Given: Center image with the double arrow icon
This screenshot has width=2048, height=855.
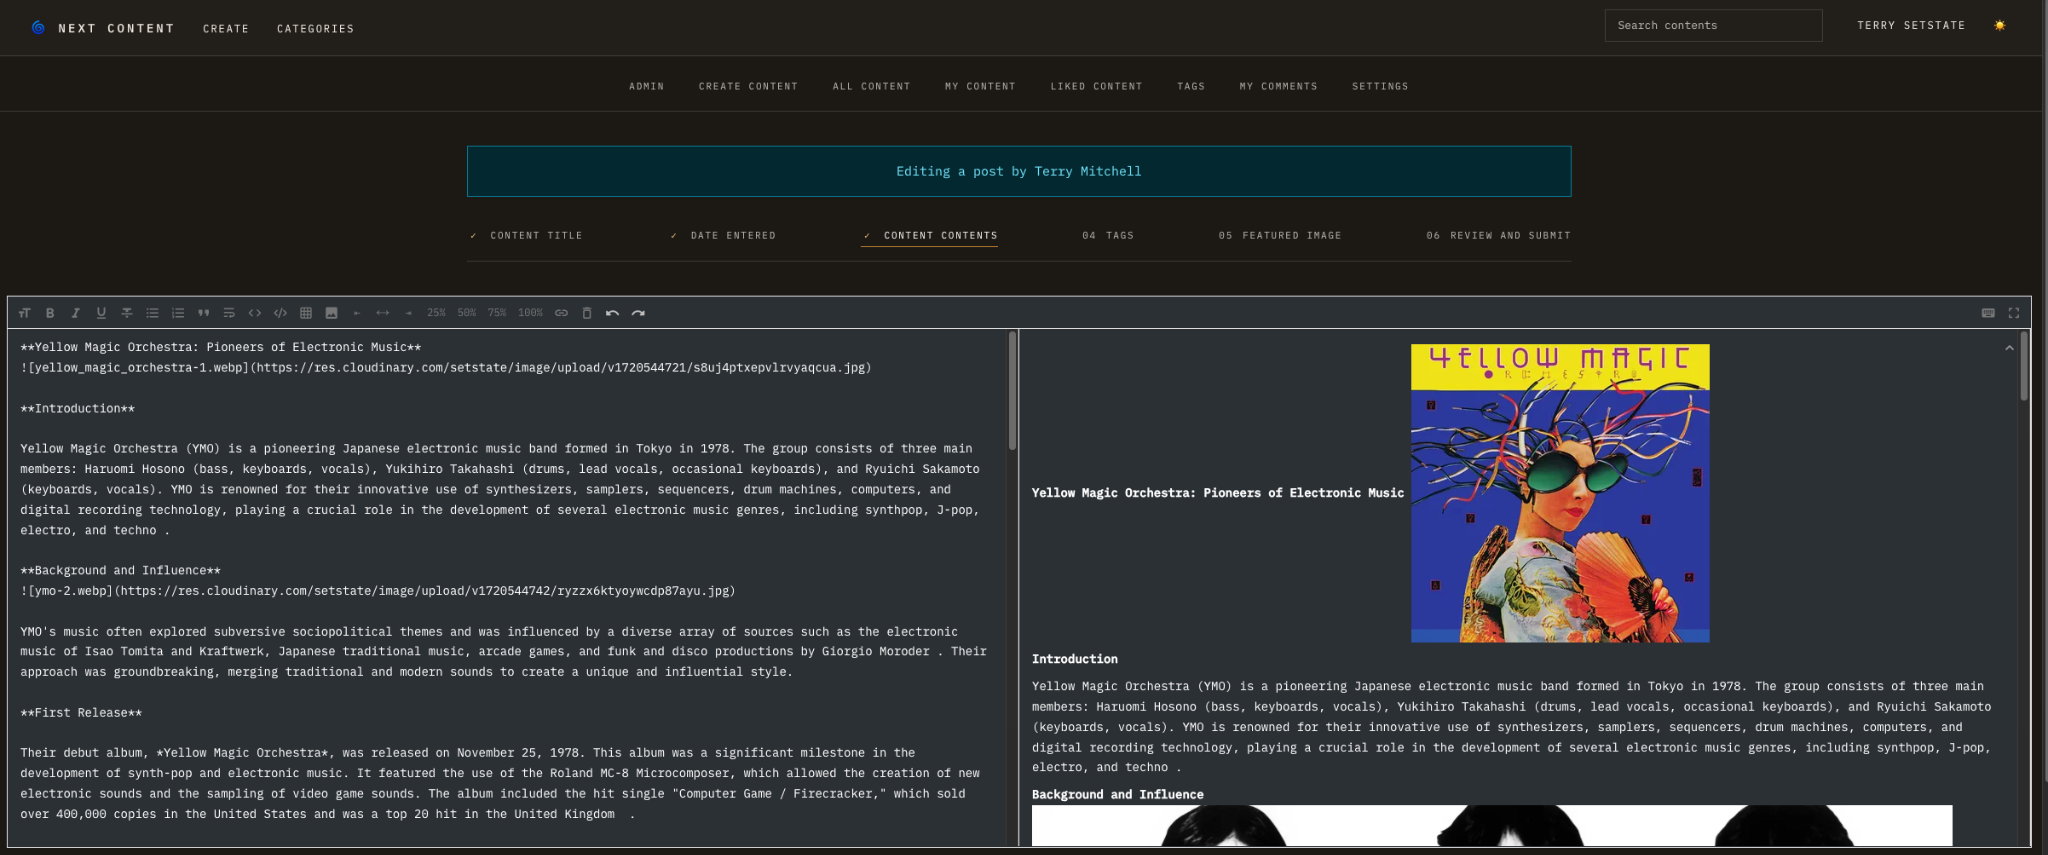Looking at the screenshot, I should [383, 313].
